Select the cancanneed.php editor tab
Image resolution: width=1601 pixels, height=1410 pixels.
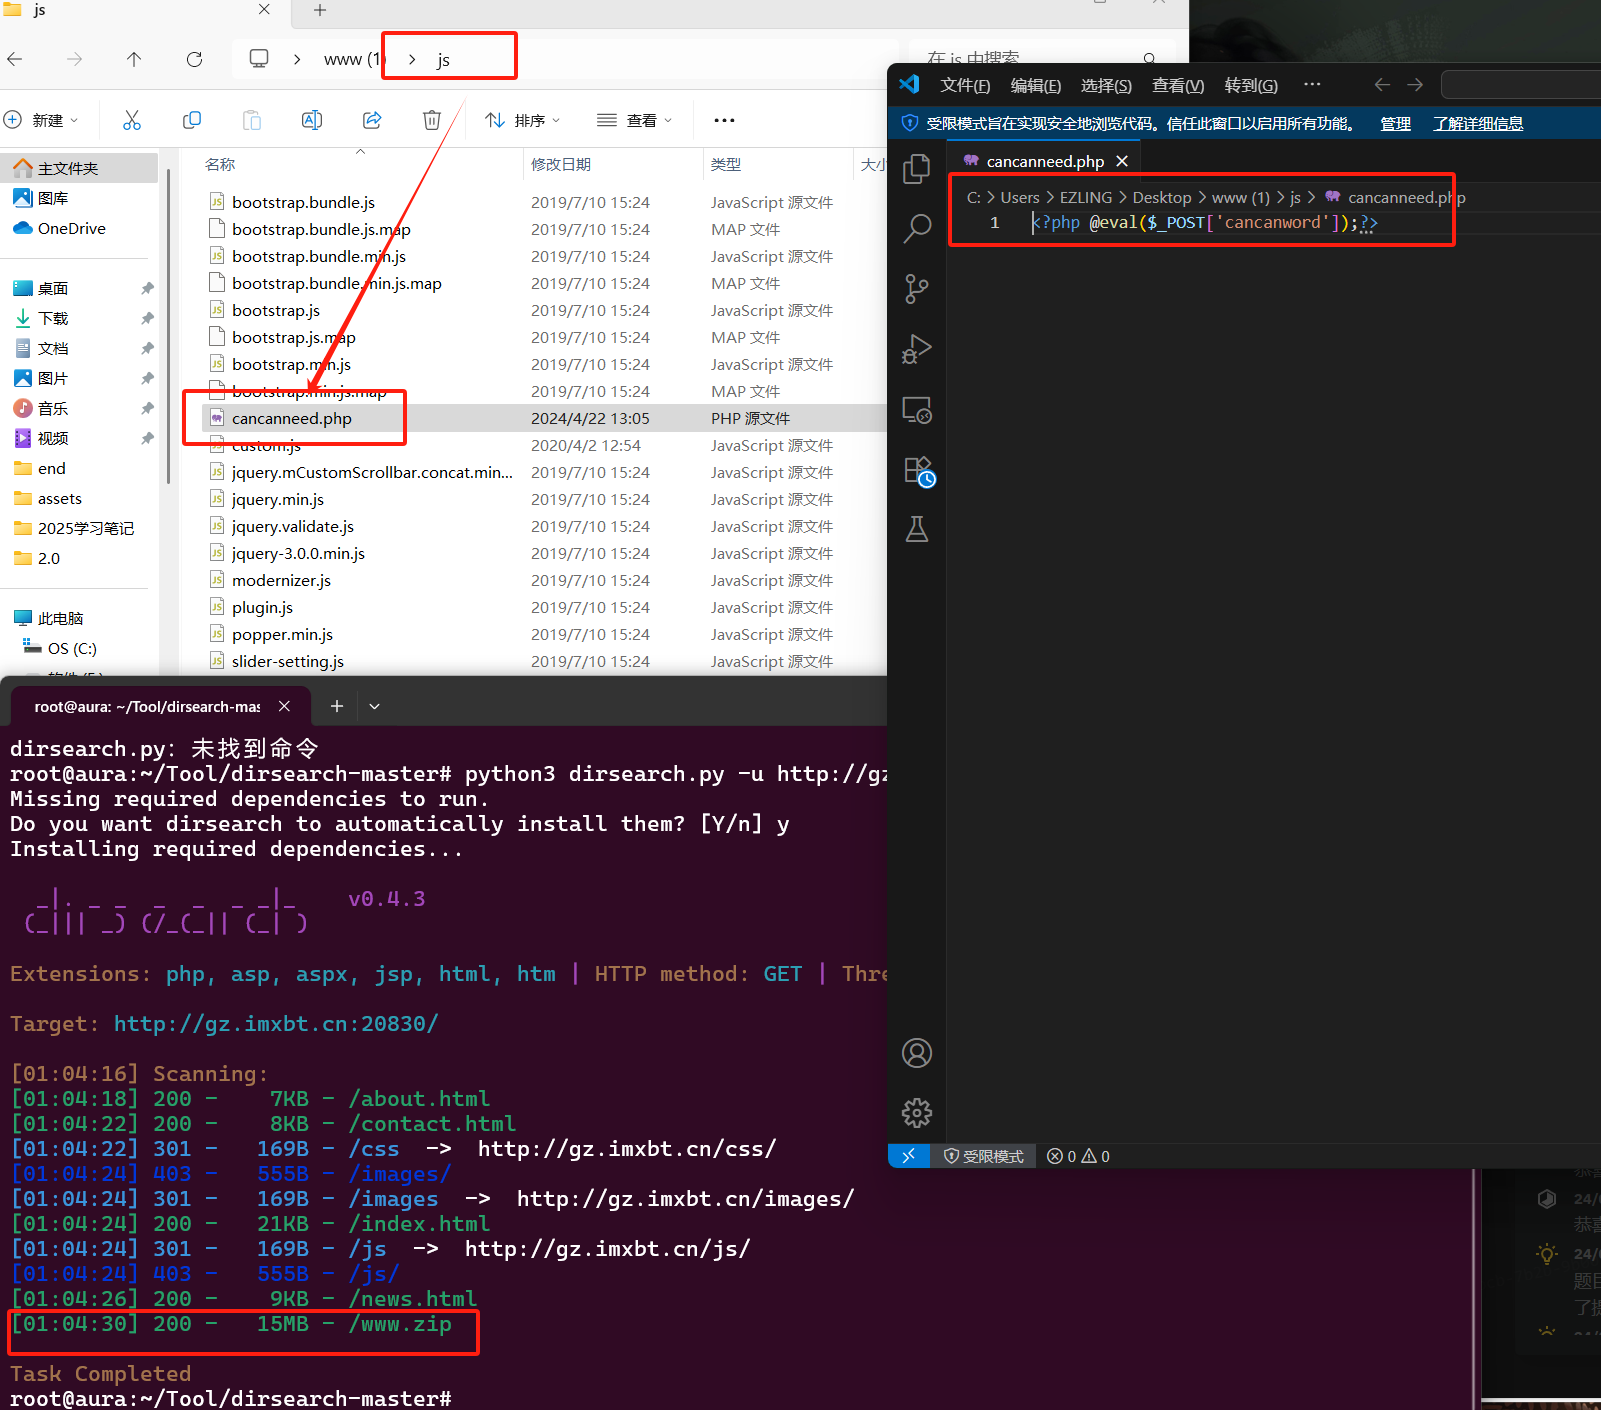1044,161
